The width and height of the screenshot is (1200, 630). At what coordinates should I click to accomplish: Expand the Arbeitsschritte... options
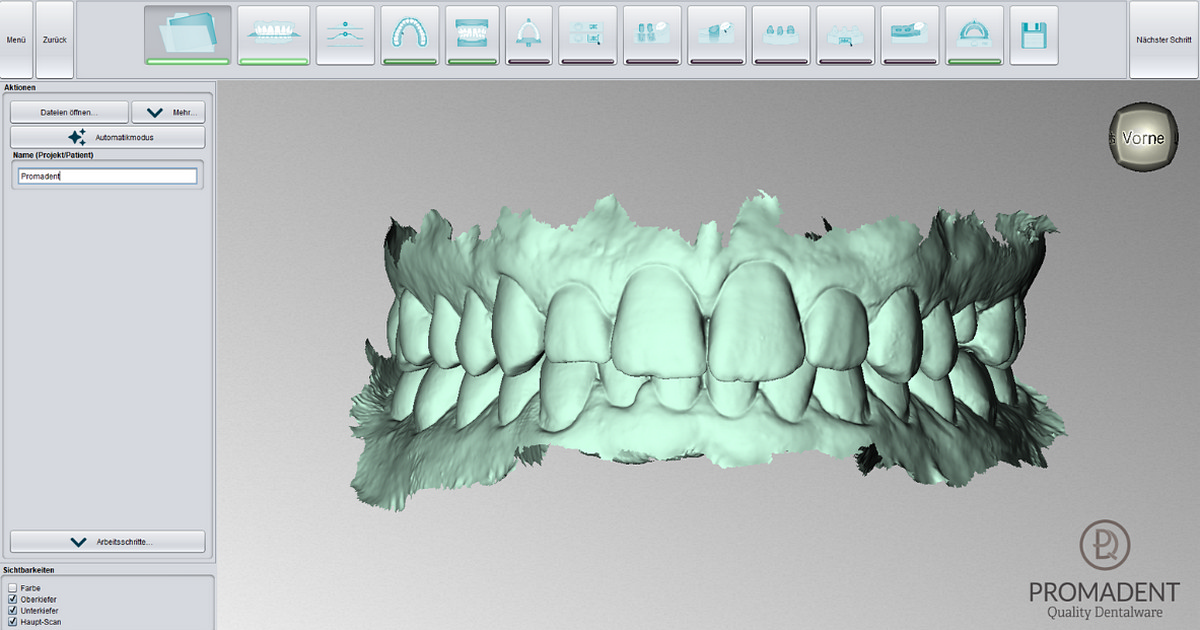(108, 541)
